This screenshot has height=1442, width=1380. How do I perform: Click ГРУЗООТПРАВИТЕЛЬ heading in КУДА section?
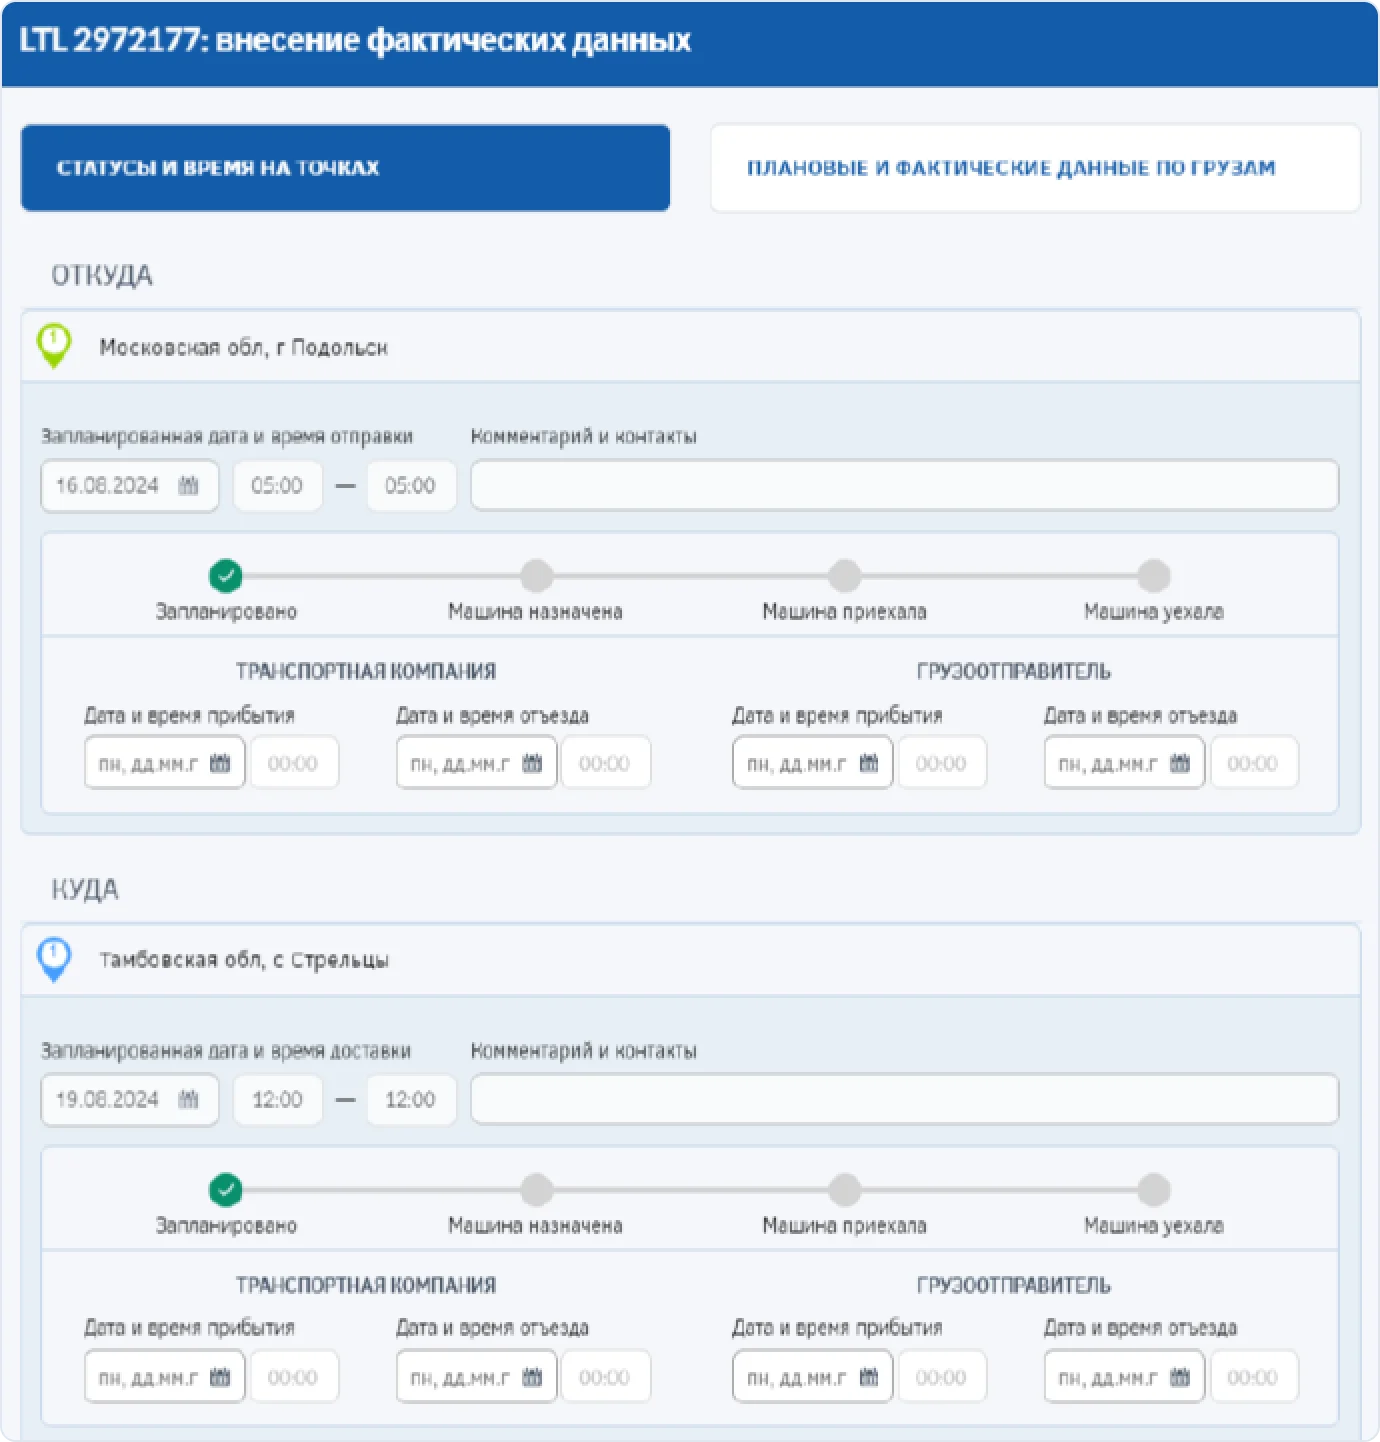click(x=1014, y=1285)
